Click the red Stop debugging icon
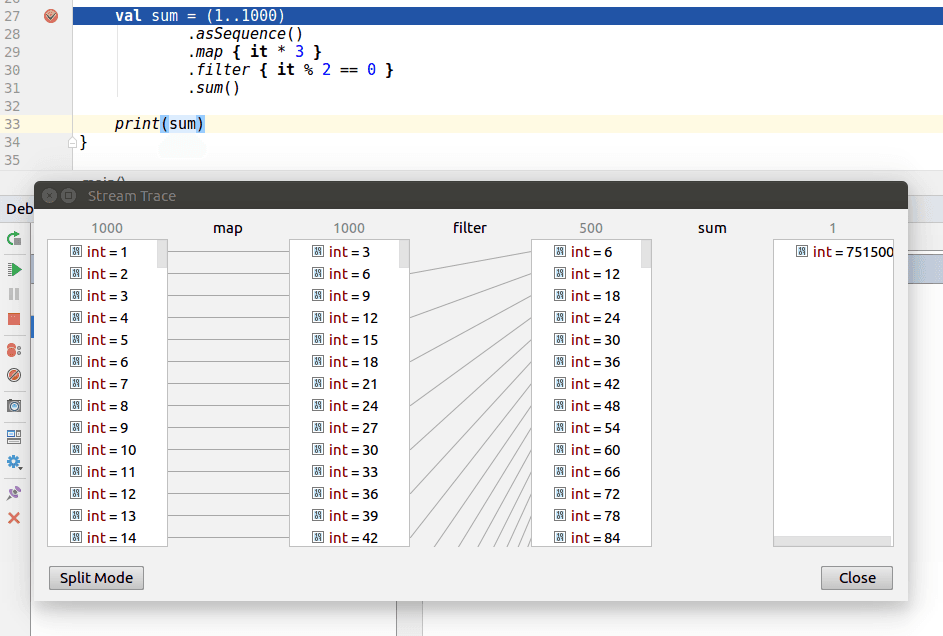 click(x=14, y=319)
